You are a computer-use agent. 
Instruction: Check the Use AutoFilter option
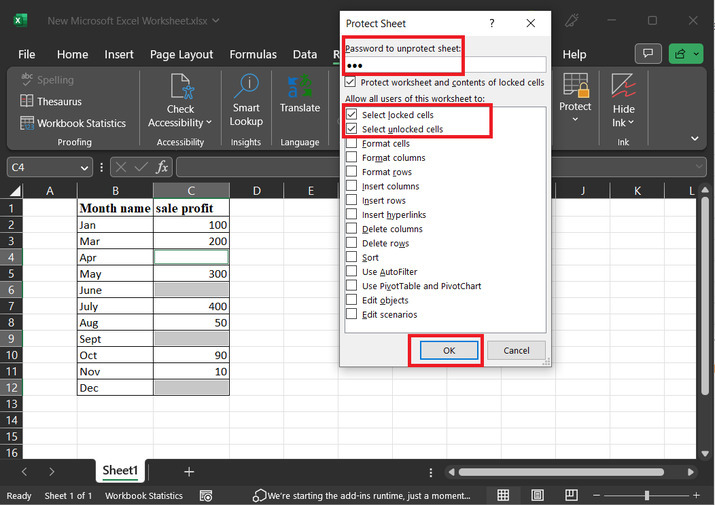[351, 272]
